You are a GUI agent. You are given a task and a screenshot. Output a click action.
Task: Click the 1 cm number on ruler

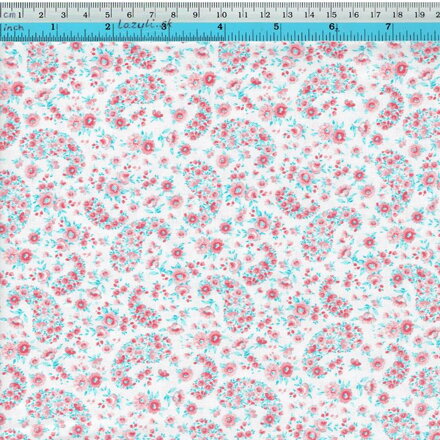(x=20, y=14)
